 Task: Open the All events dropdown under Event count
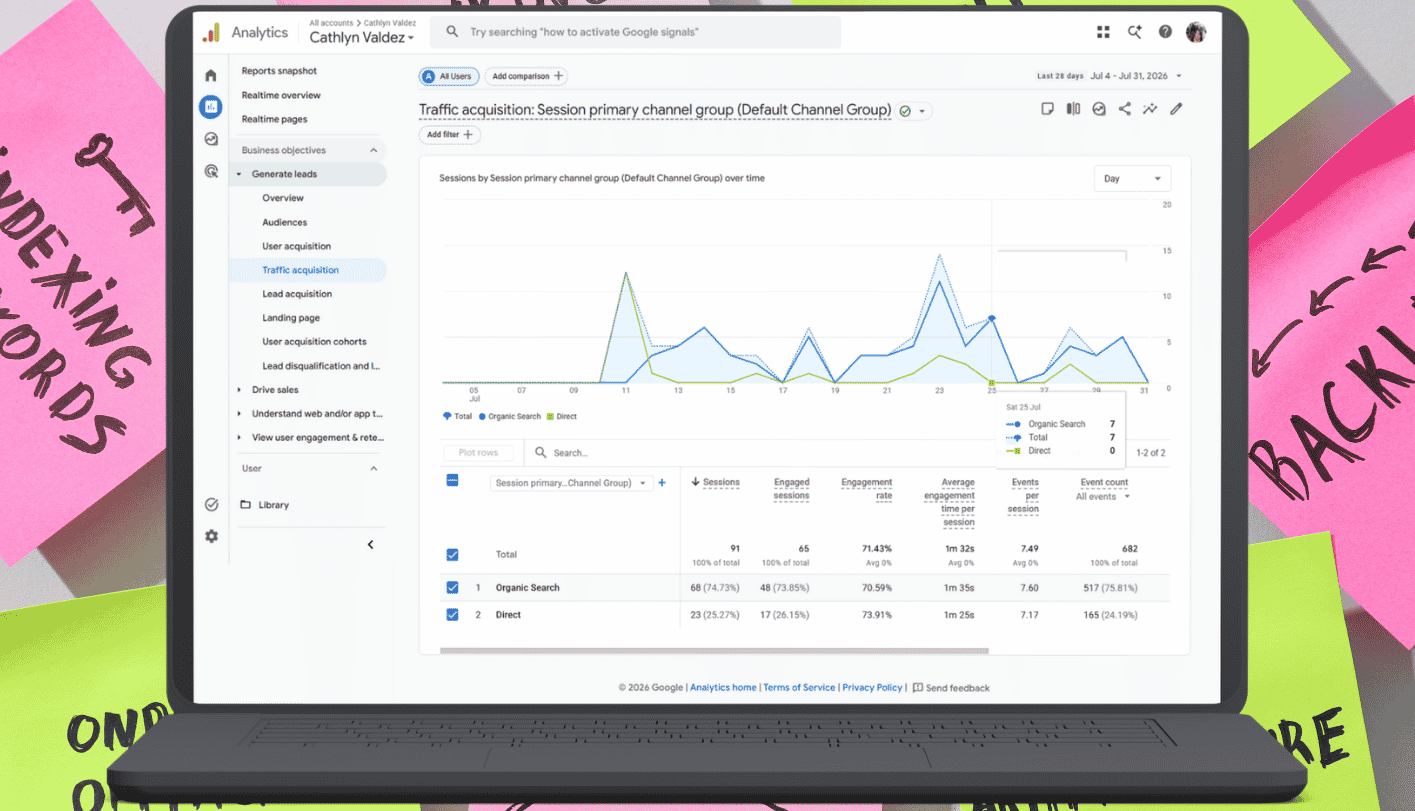click(x=1104, y=497)
